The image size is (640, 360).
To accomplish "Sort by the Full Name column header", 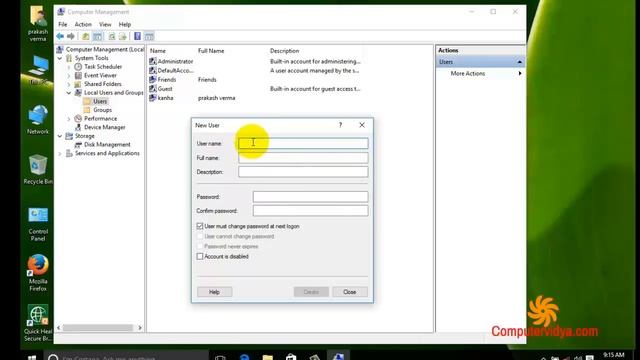I will tap(211, 51).
